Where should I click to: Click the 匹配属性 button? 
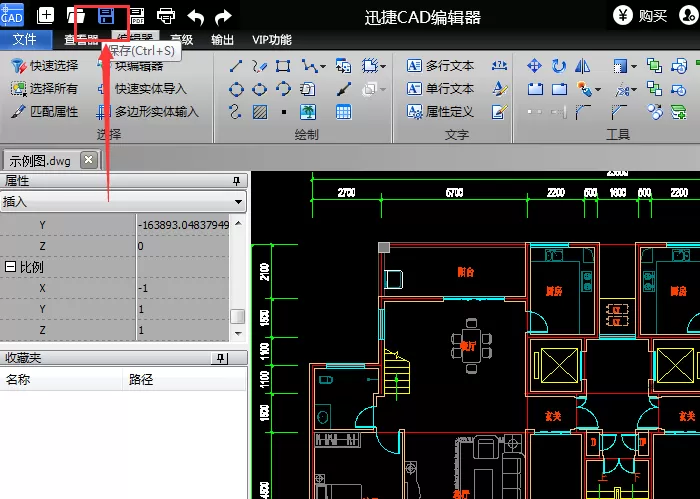click(x=44, y=112)
